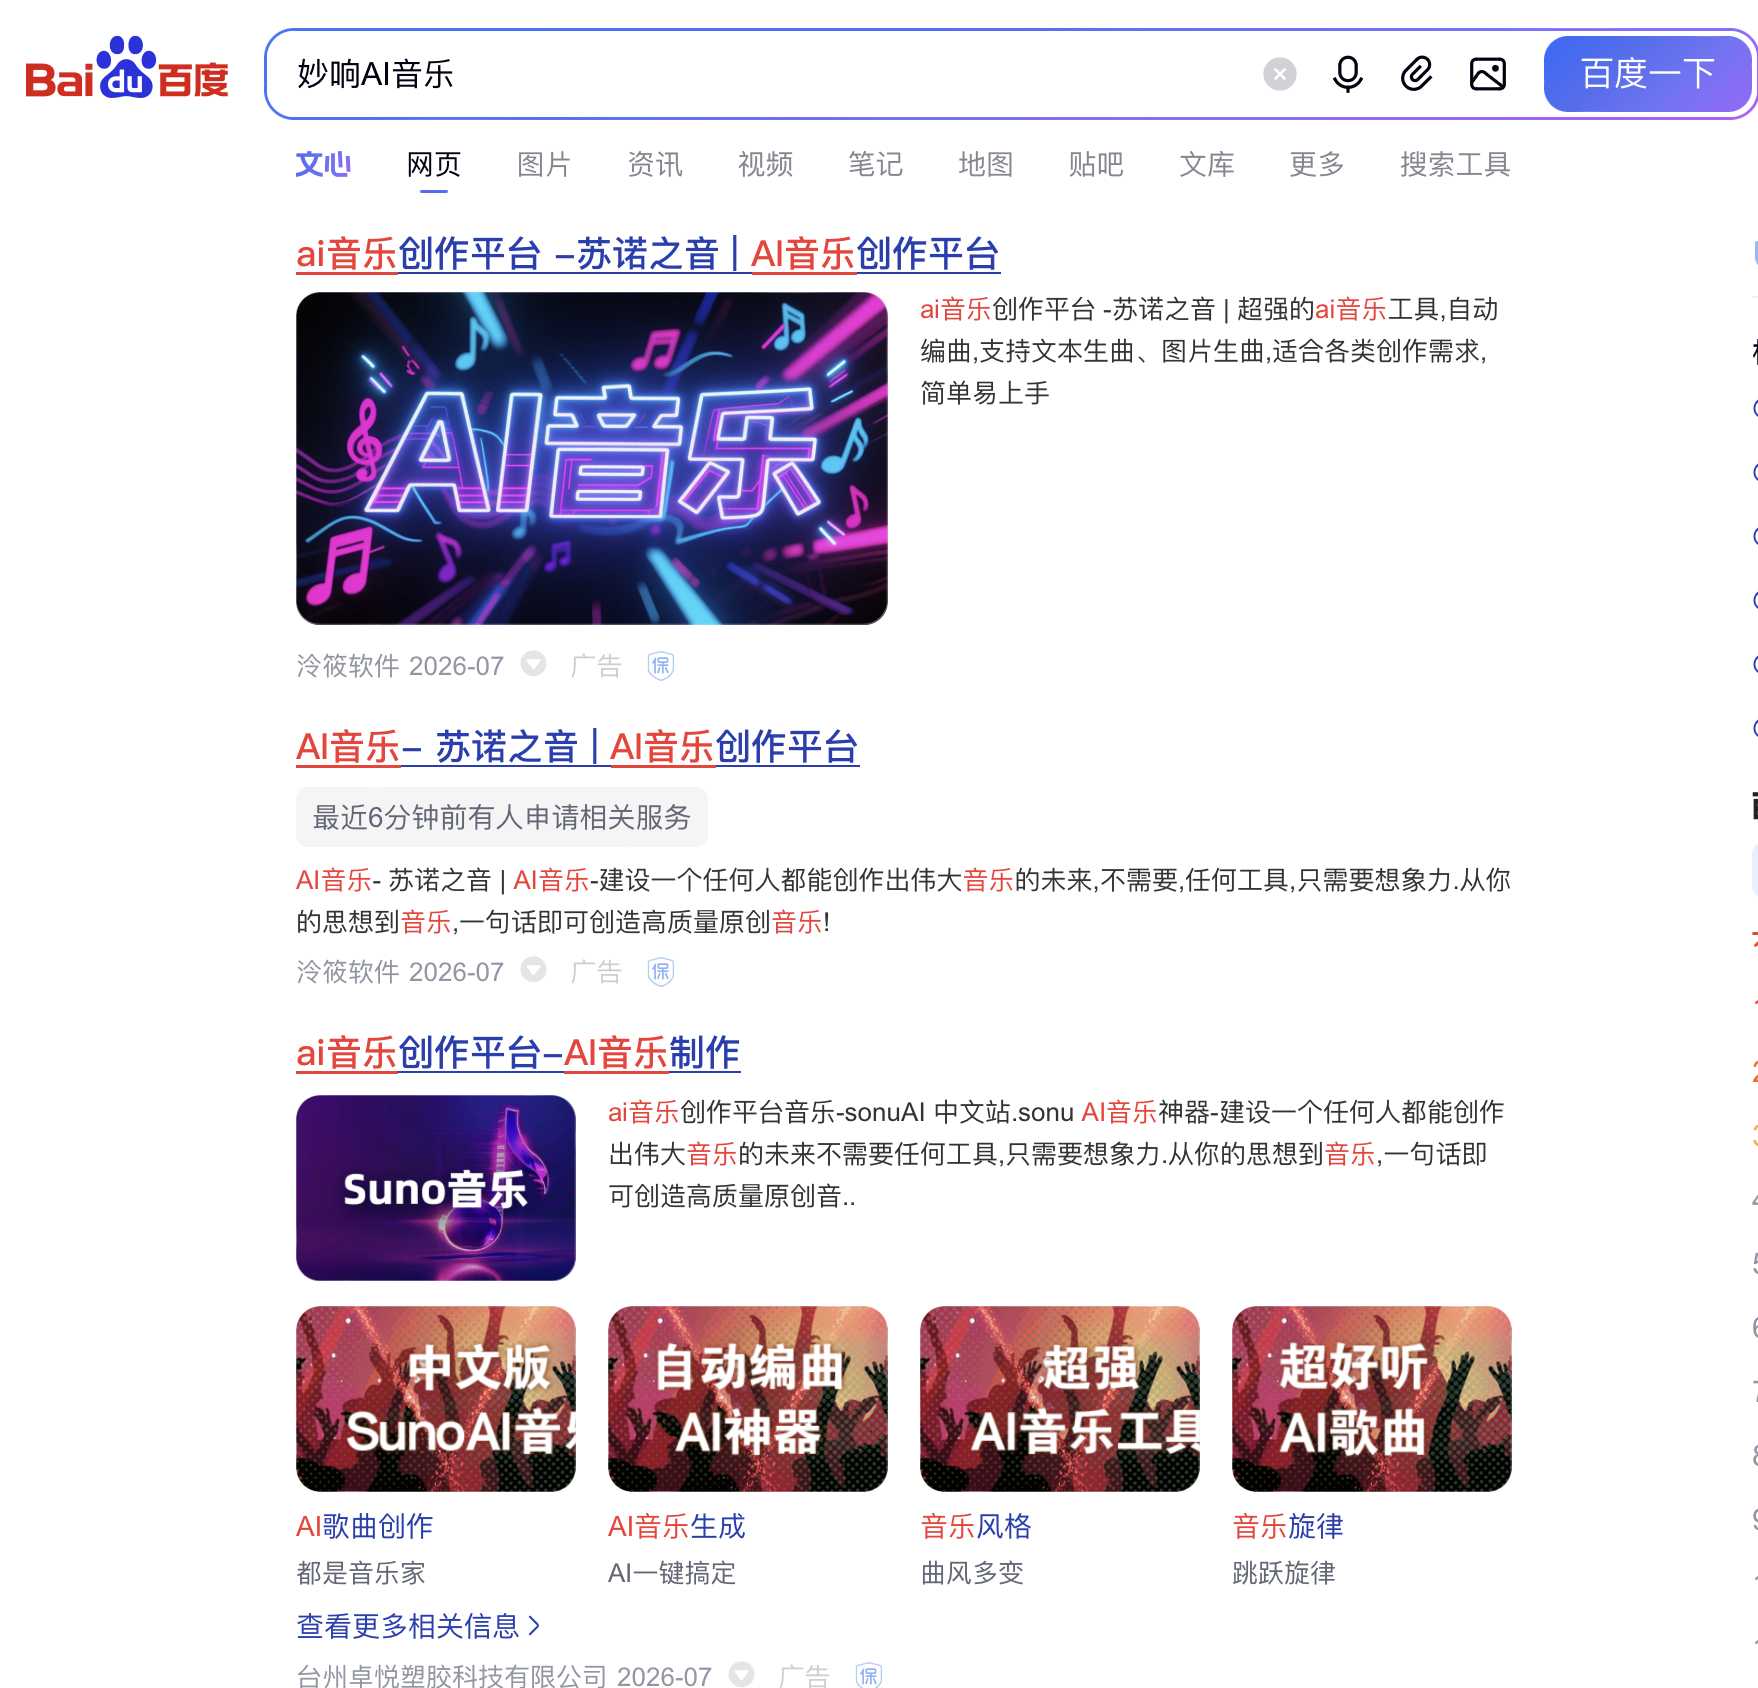Open the 自动编曲 AI神器 card image
The height and width of the screenshot is (1688, 1758).
748,1399
